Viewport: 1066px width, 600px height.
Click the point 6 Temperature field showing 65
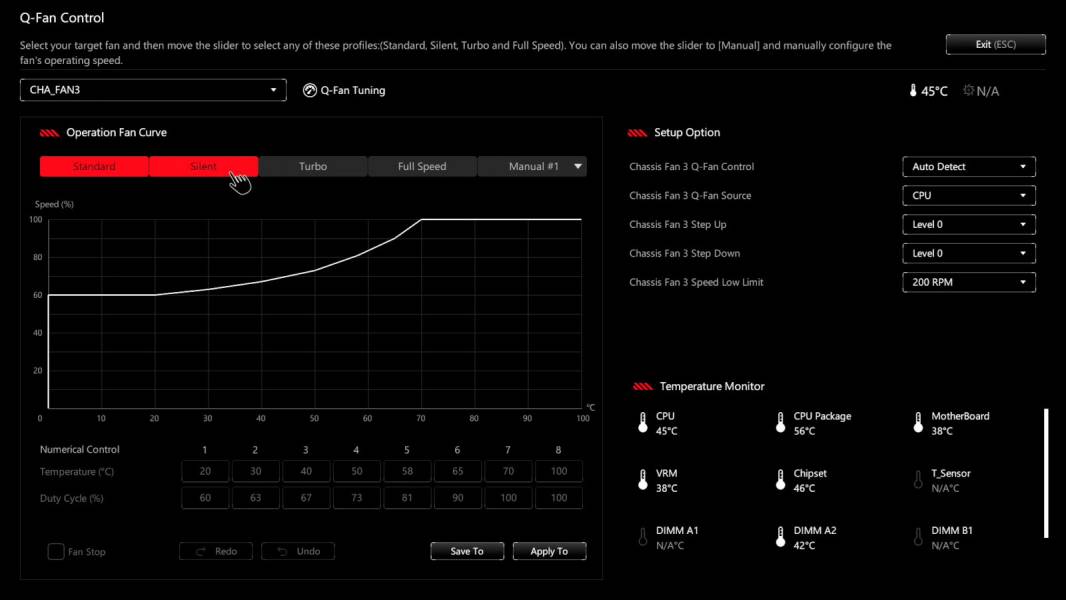coord(458,471)
